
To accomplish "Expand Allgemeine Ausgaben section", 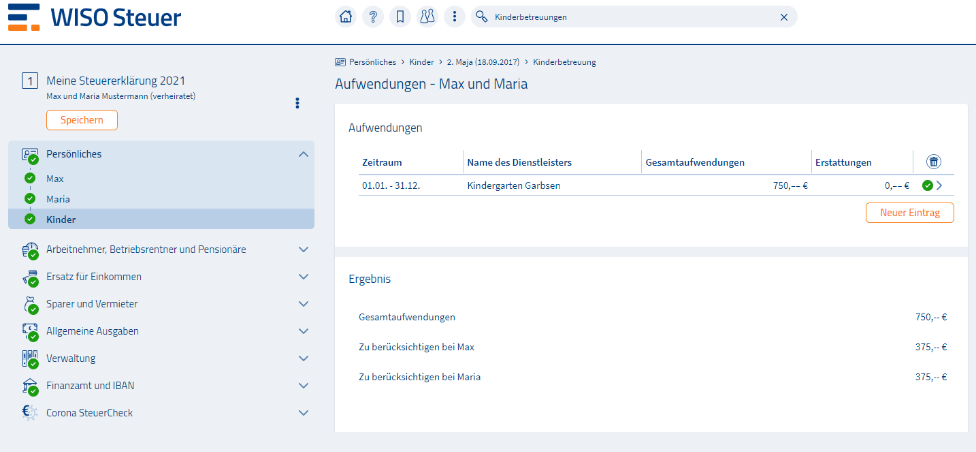I will tap(304, 331).
